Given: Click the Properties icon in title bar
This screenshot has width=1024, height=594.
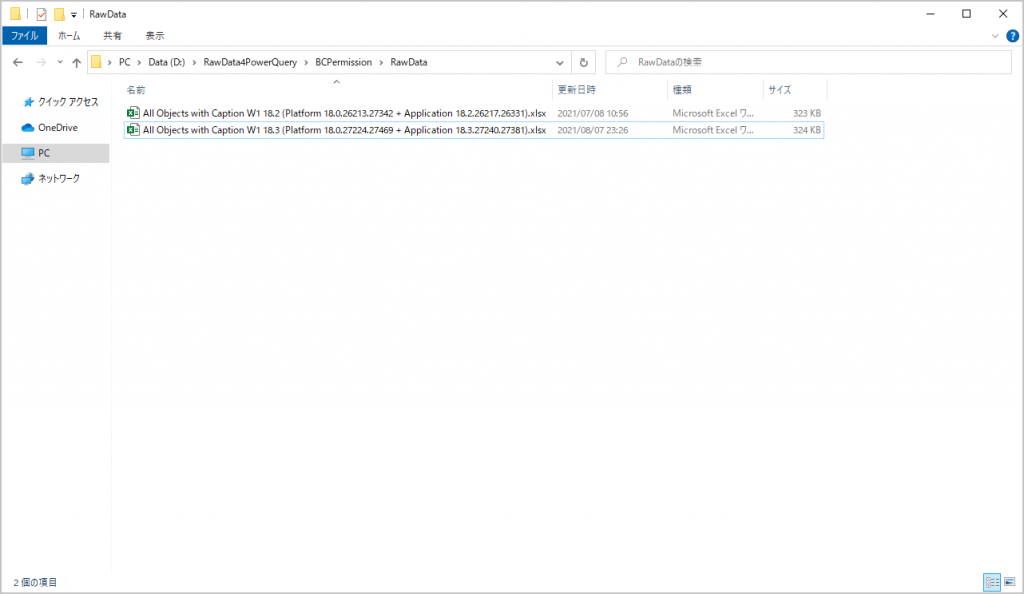Looking at the screenshot, I should 41,14.
